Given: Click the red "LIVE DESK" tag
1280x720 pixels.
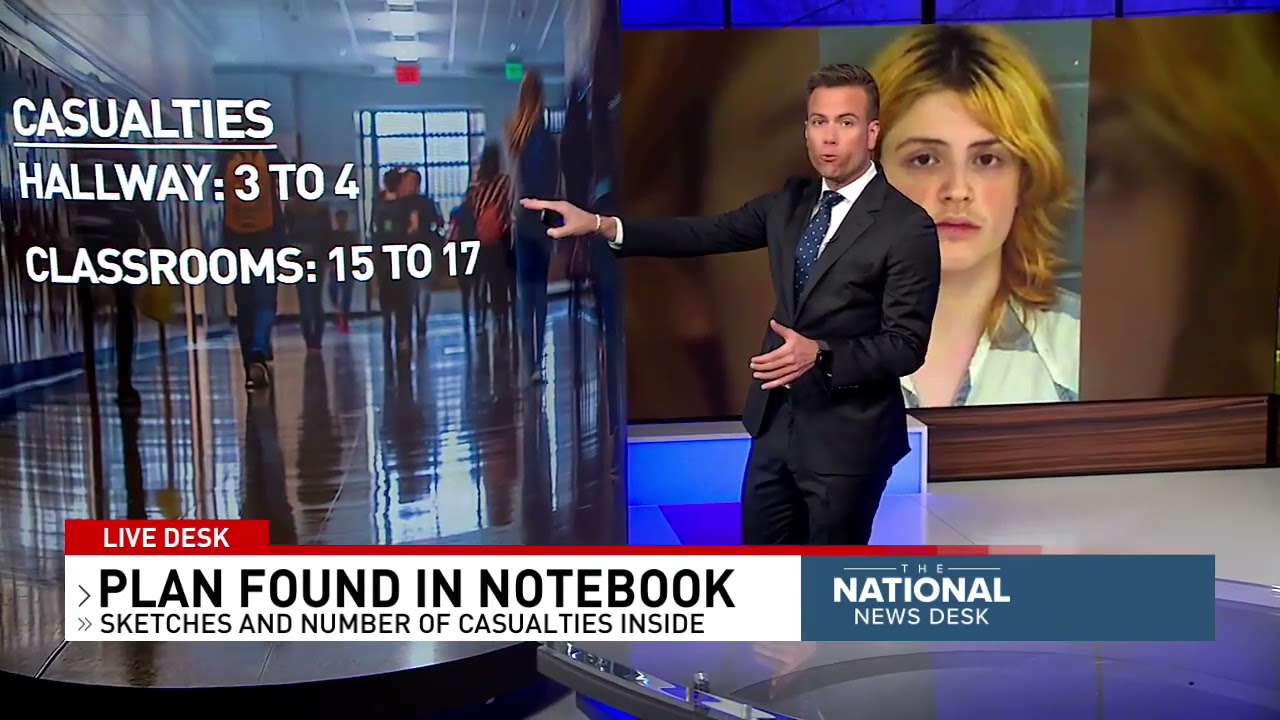Looking at the screenshot, I should click(x=166, y=537).
